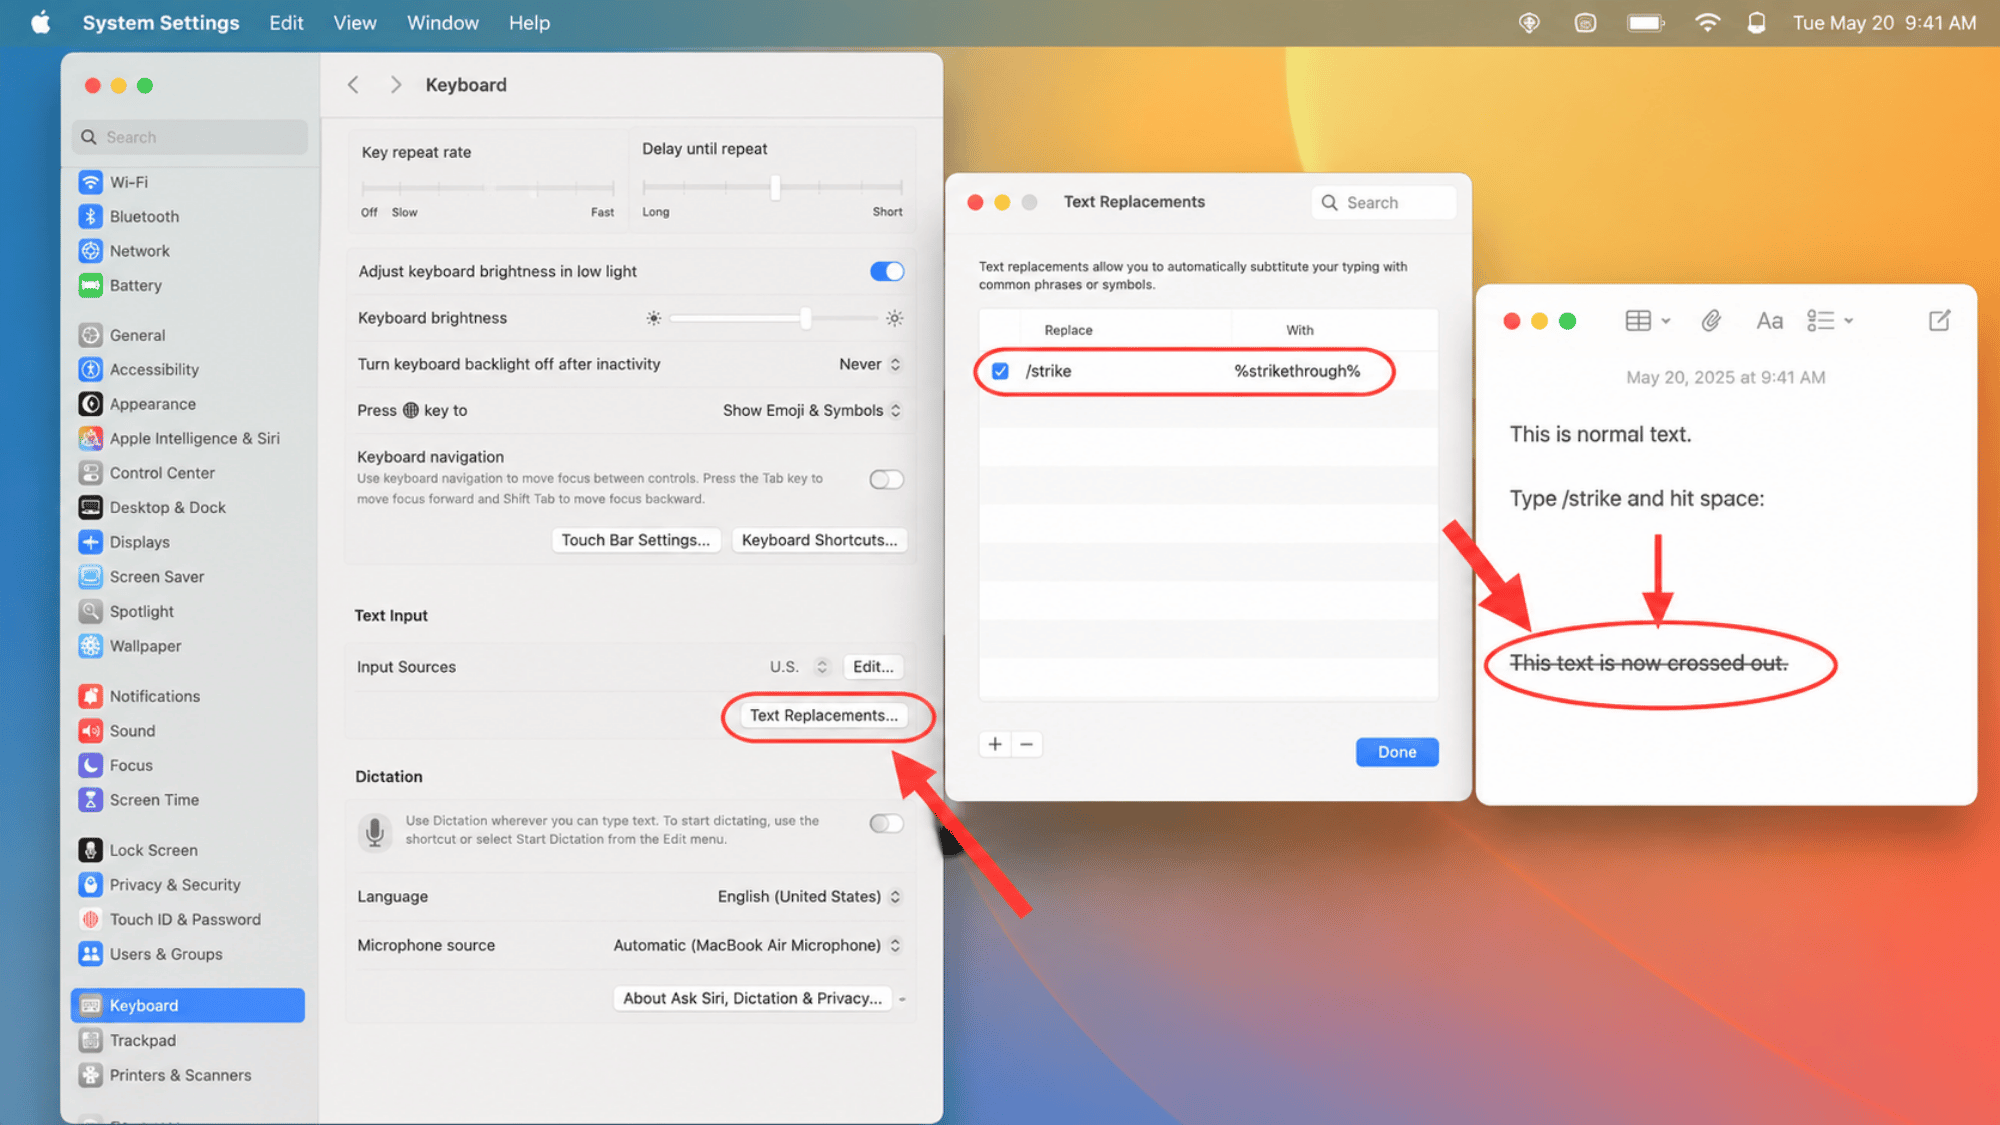The image size is (2000, 1125).
Task: Click the Wi-Fi icon in the menu bar
Action: pyautogui.click(x=1707, y=23)
